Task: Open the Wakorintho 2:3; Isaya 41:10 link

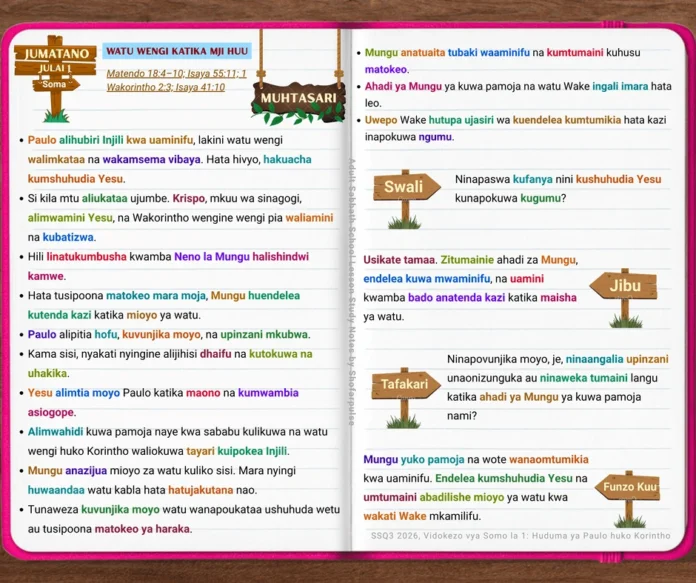Action: [166, 87]
